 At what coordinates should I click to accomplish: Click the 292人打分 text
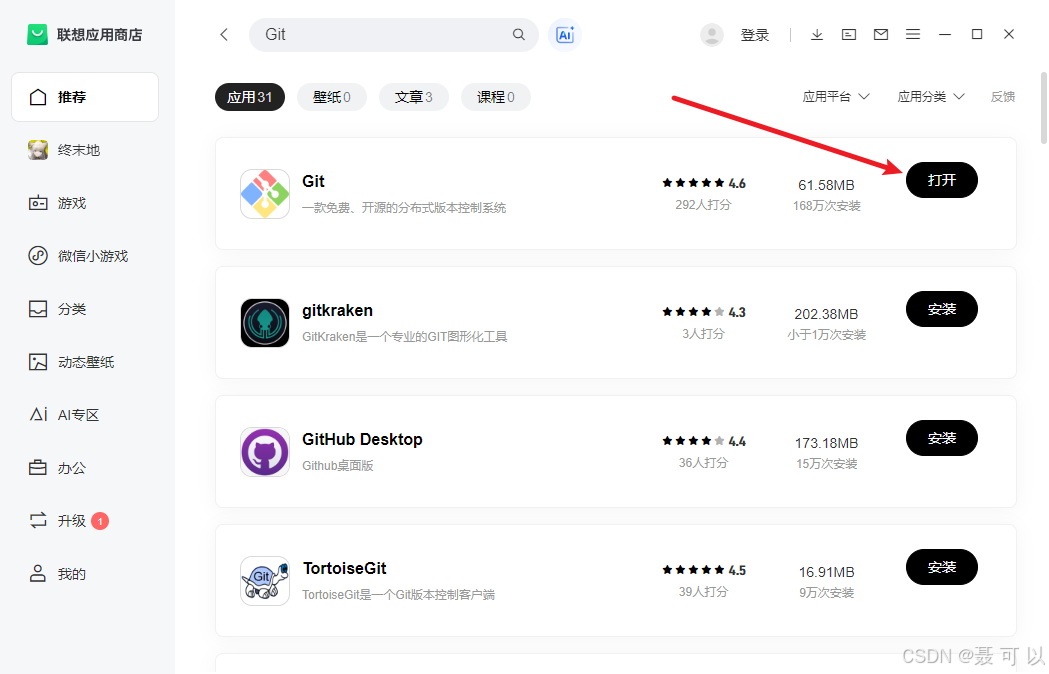click(703, 205)
